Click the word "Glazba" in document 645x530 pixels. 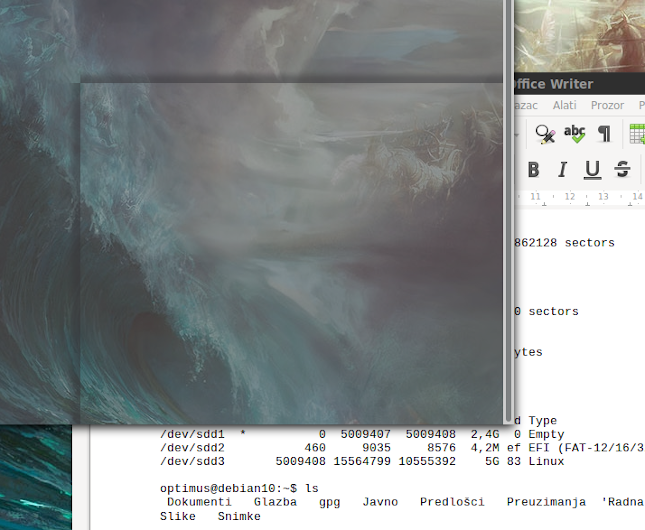[x=275, y=502]
